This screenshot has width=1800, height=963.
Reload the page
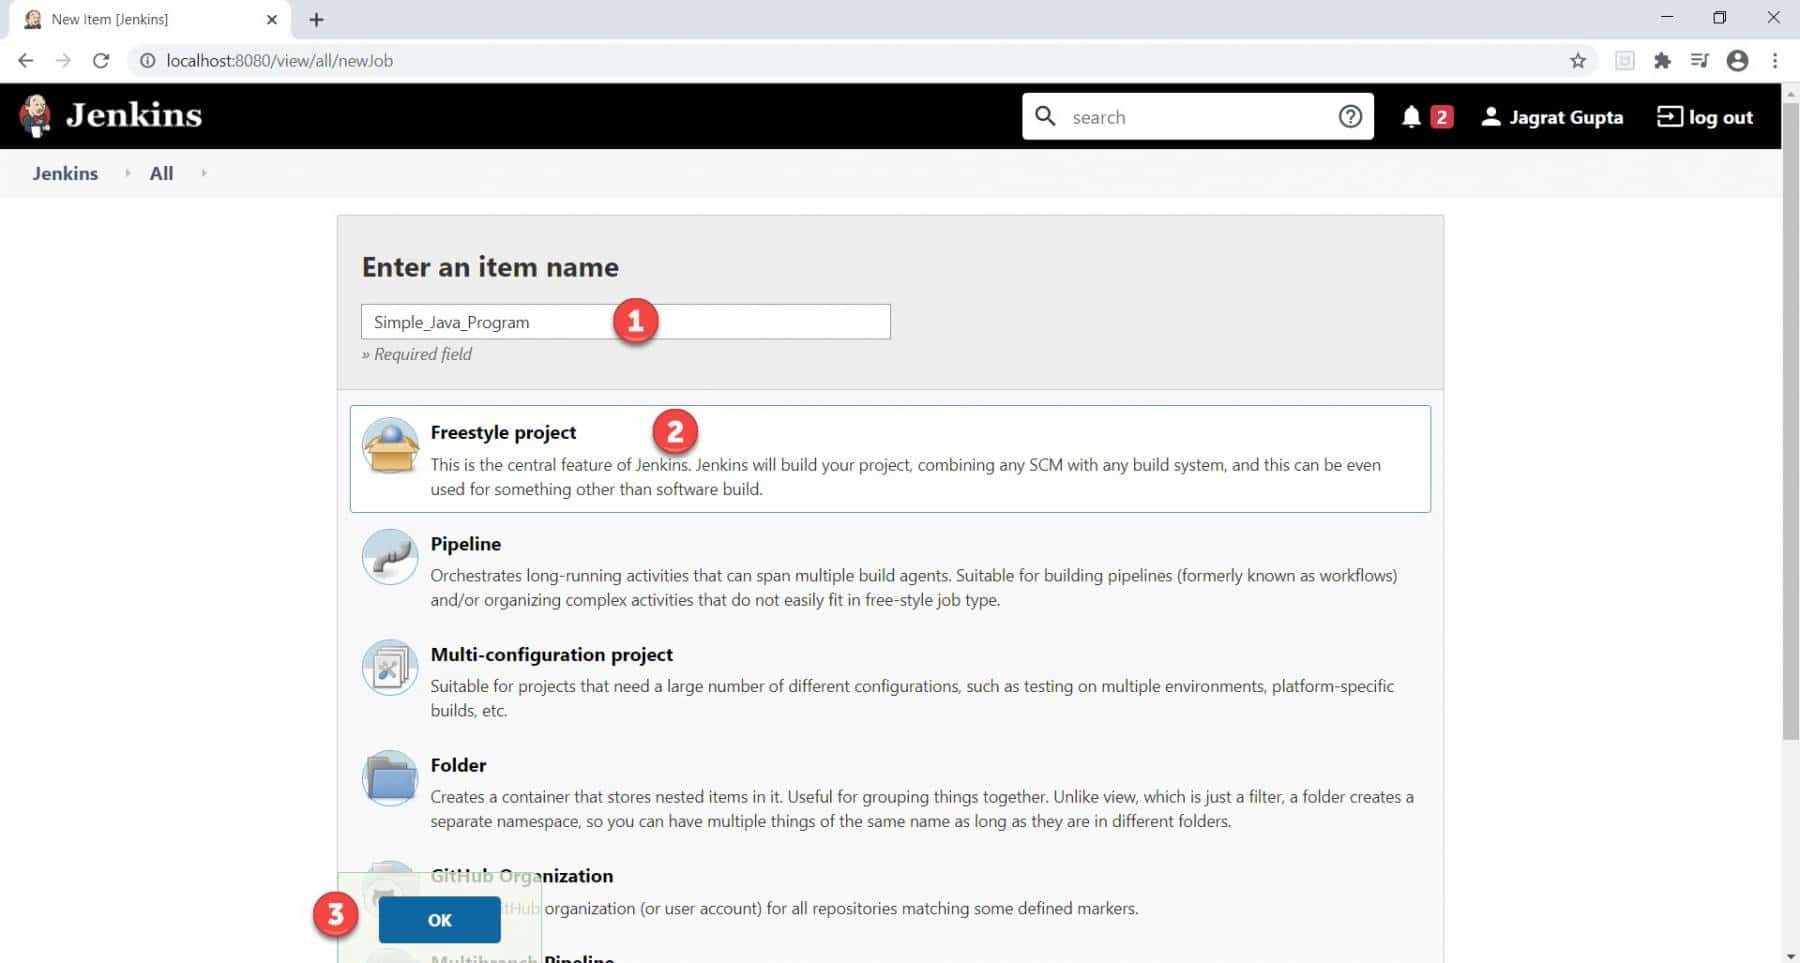pyautogui.click(x=101, y=61)
